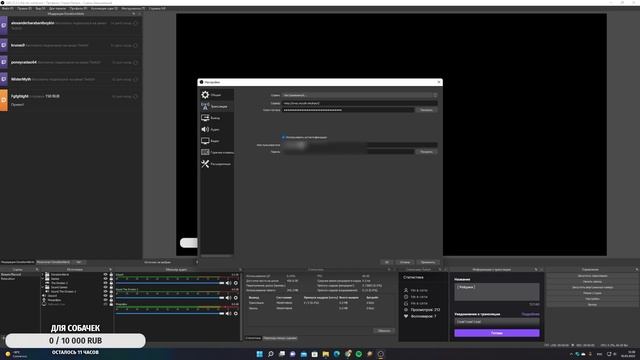Open gear options of first mixer channel
This screenshot has height=360, width=640.
(x=236, y=283)
